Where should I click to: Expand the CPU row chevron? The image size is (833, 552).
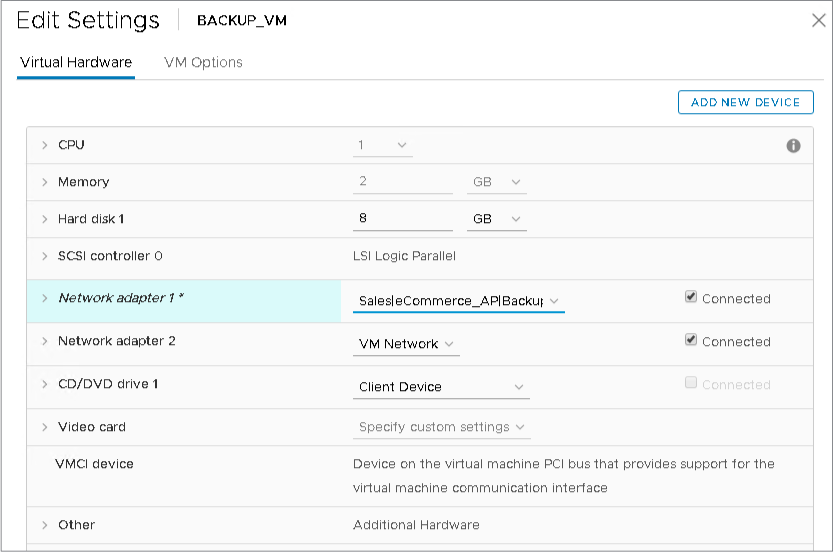45,146
